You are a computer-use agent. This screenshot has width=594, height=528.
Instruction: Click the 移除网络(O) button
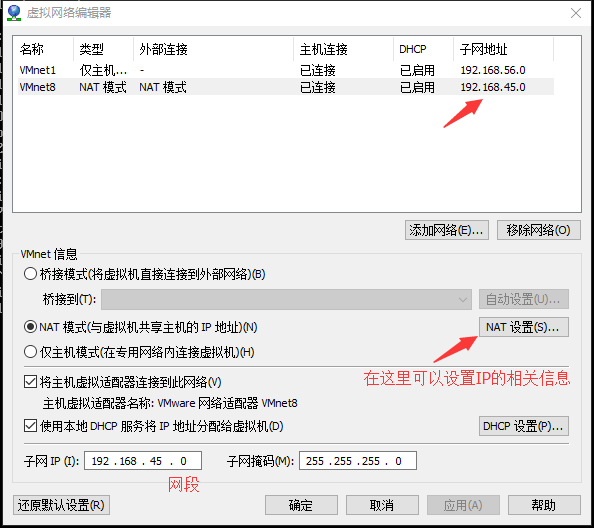(538, 230)
